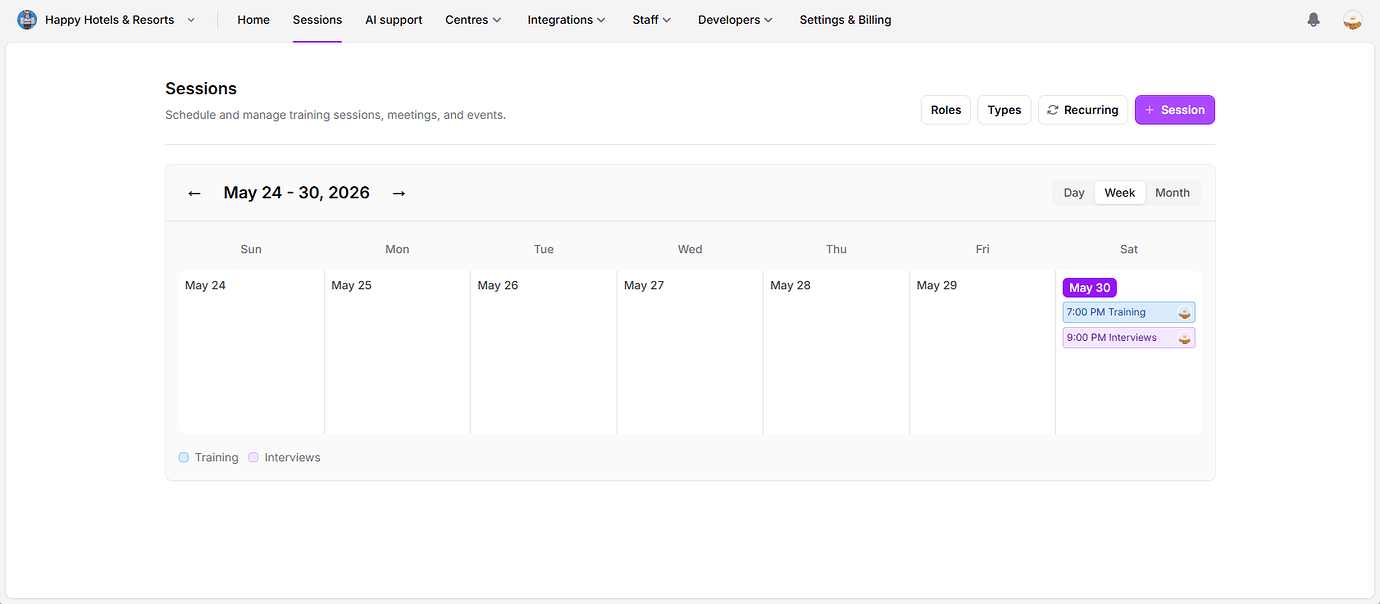Click the Happy Hotels & Resorts logo icon
Viewport: 1380px width, 604px height.
click(x=27, y=20)
